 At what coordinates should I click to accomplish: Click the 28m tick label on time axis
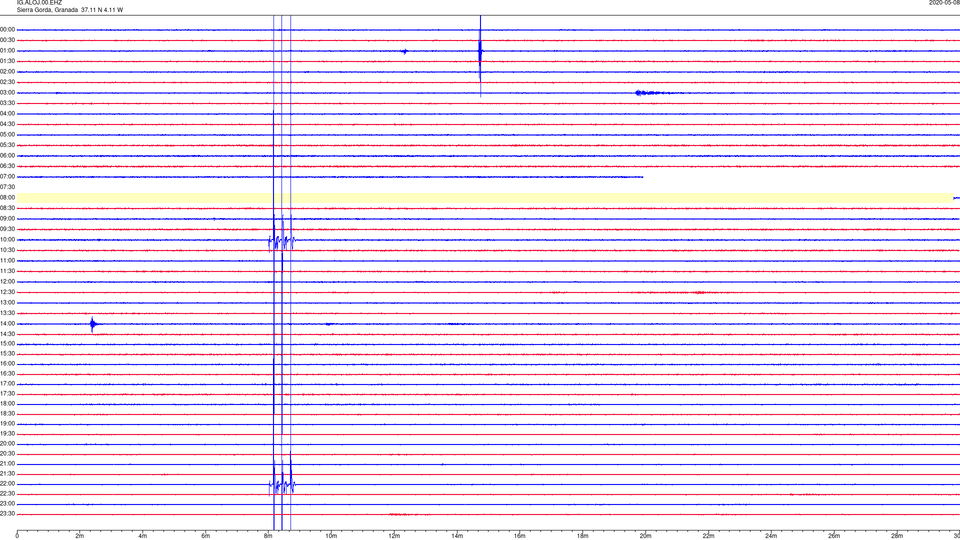point(897,536)
